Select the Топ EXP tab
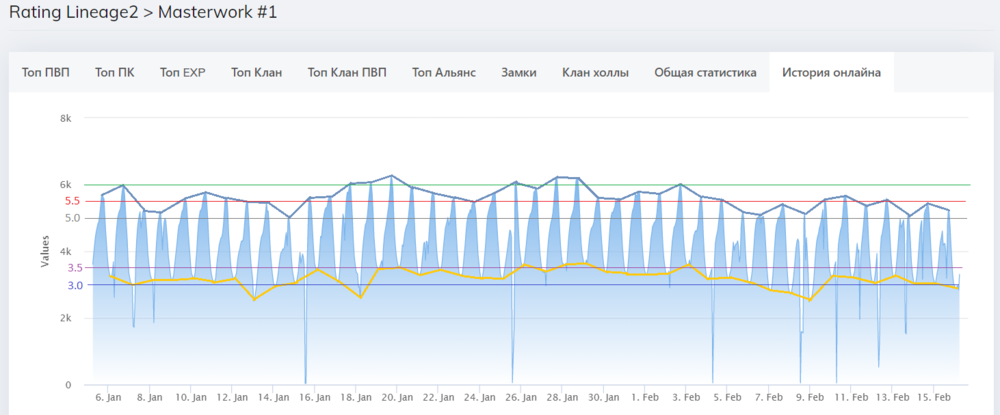The image size is (1000, 415). pyautogui.click(x=182, y=72)
